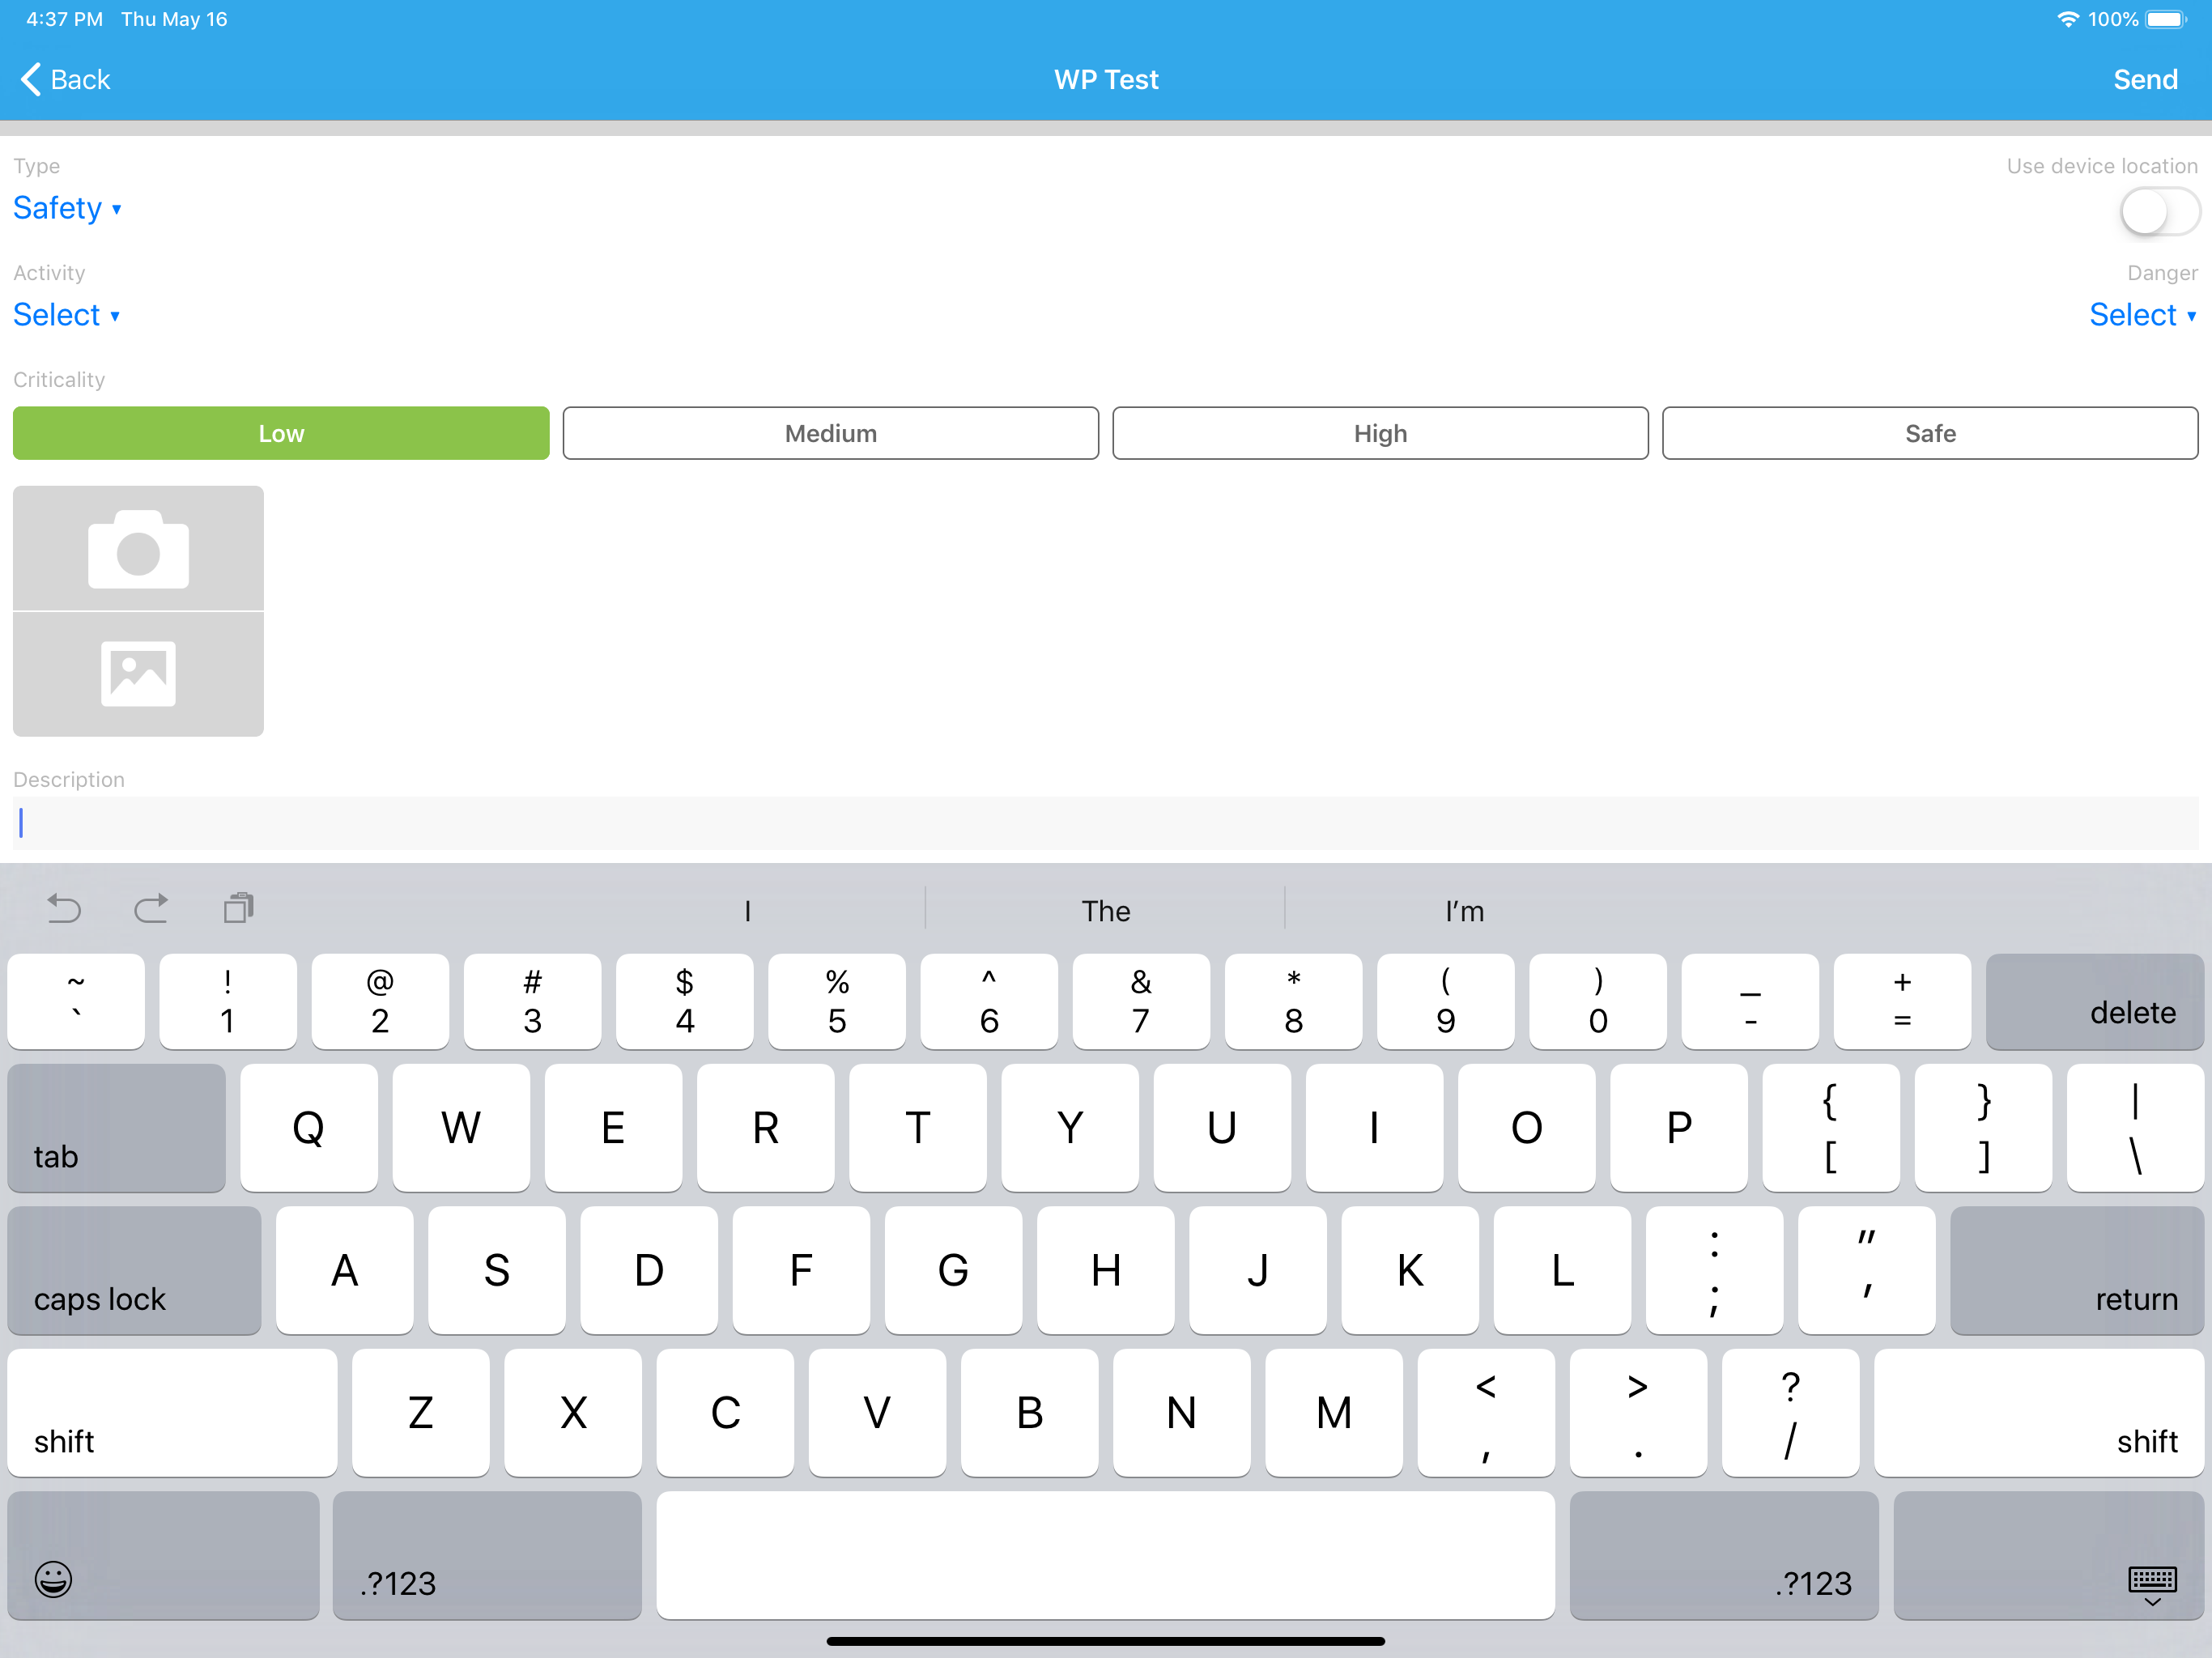Toggle the right shift key
This screenshot has height=1658, width=2212.
pos(2038,1413)
